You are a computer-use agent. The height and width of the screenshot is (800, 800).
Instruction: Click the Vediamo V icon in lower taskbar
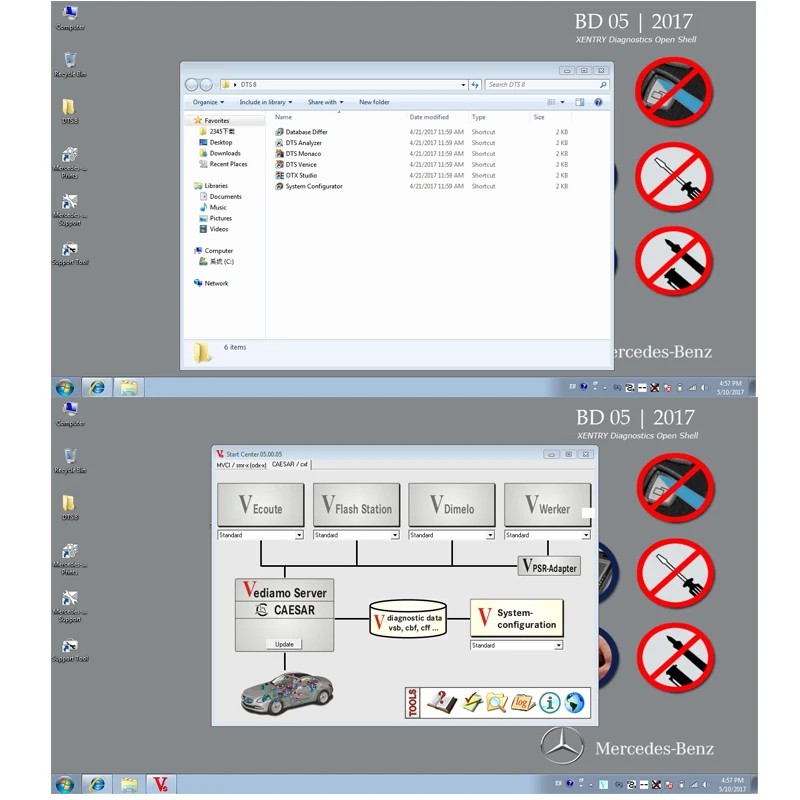(161, 784)
